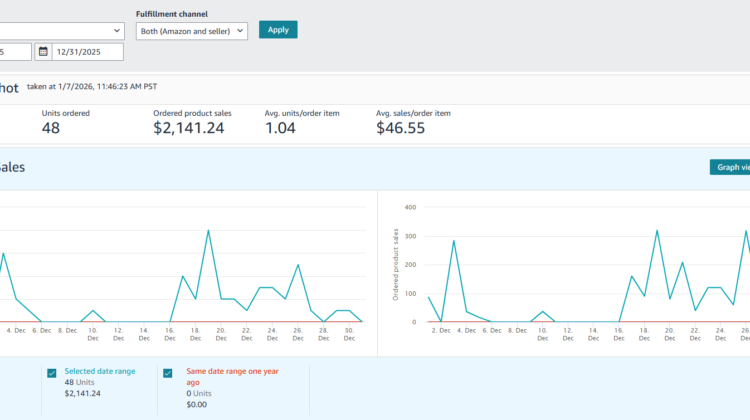Open the Fulfillment channel dropdown
The width and height of the screenshot is (750, 420).
[191, 30]
